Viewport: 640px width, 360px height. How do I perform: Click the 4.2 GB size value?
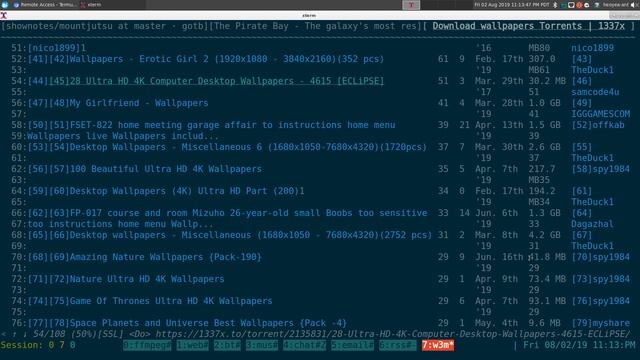click(x=544, y=236)
